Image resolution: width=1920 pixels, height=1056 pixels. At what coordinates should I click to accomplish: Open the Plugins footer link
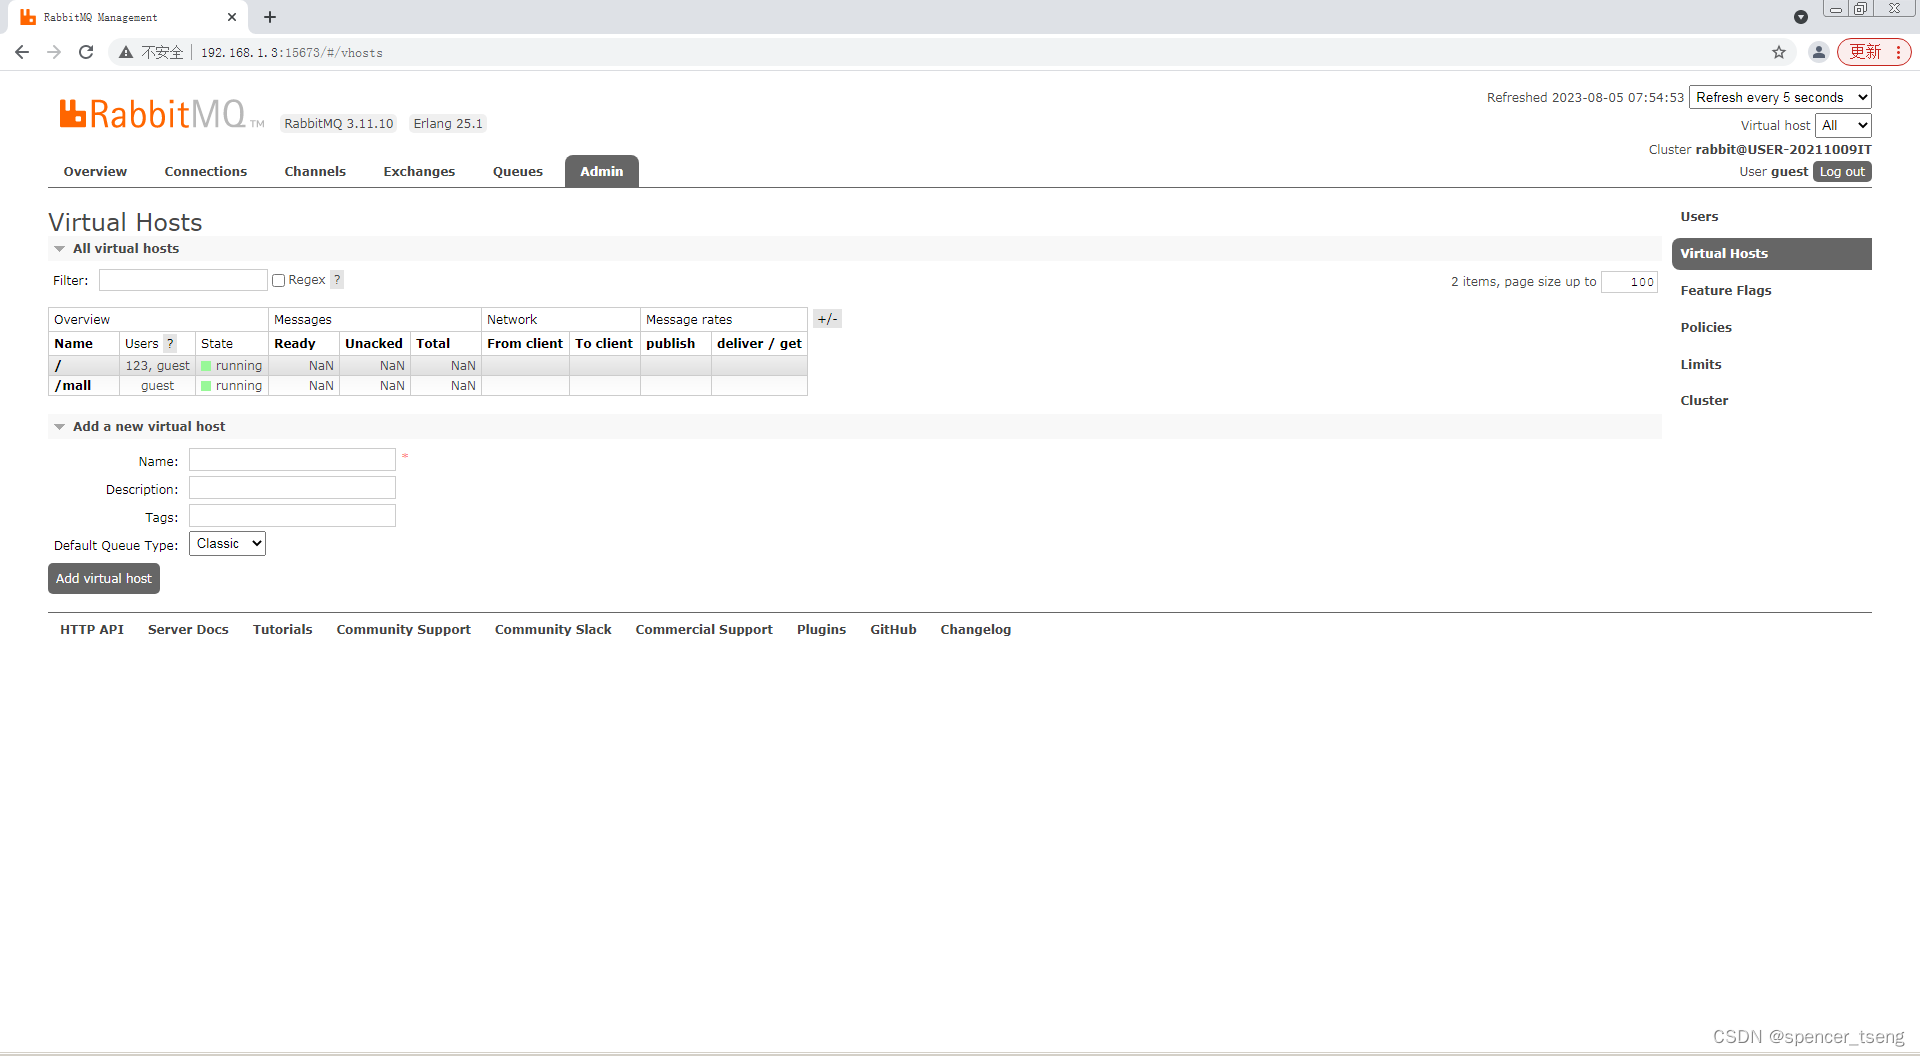point(821,629)
